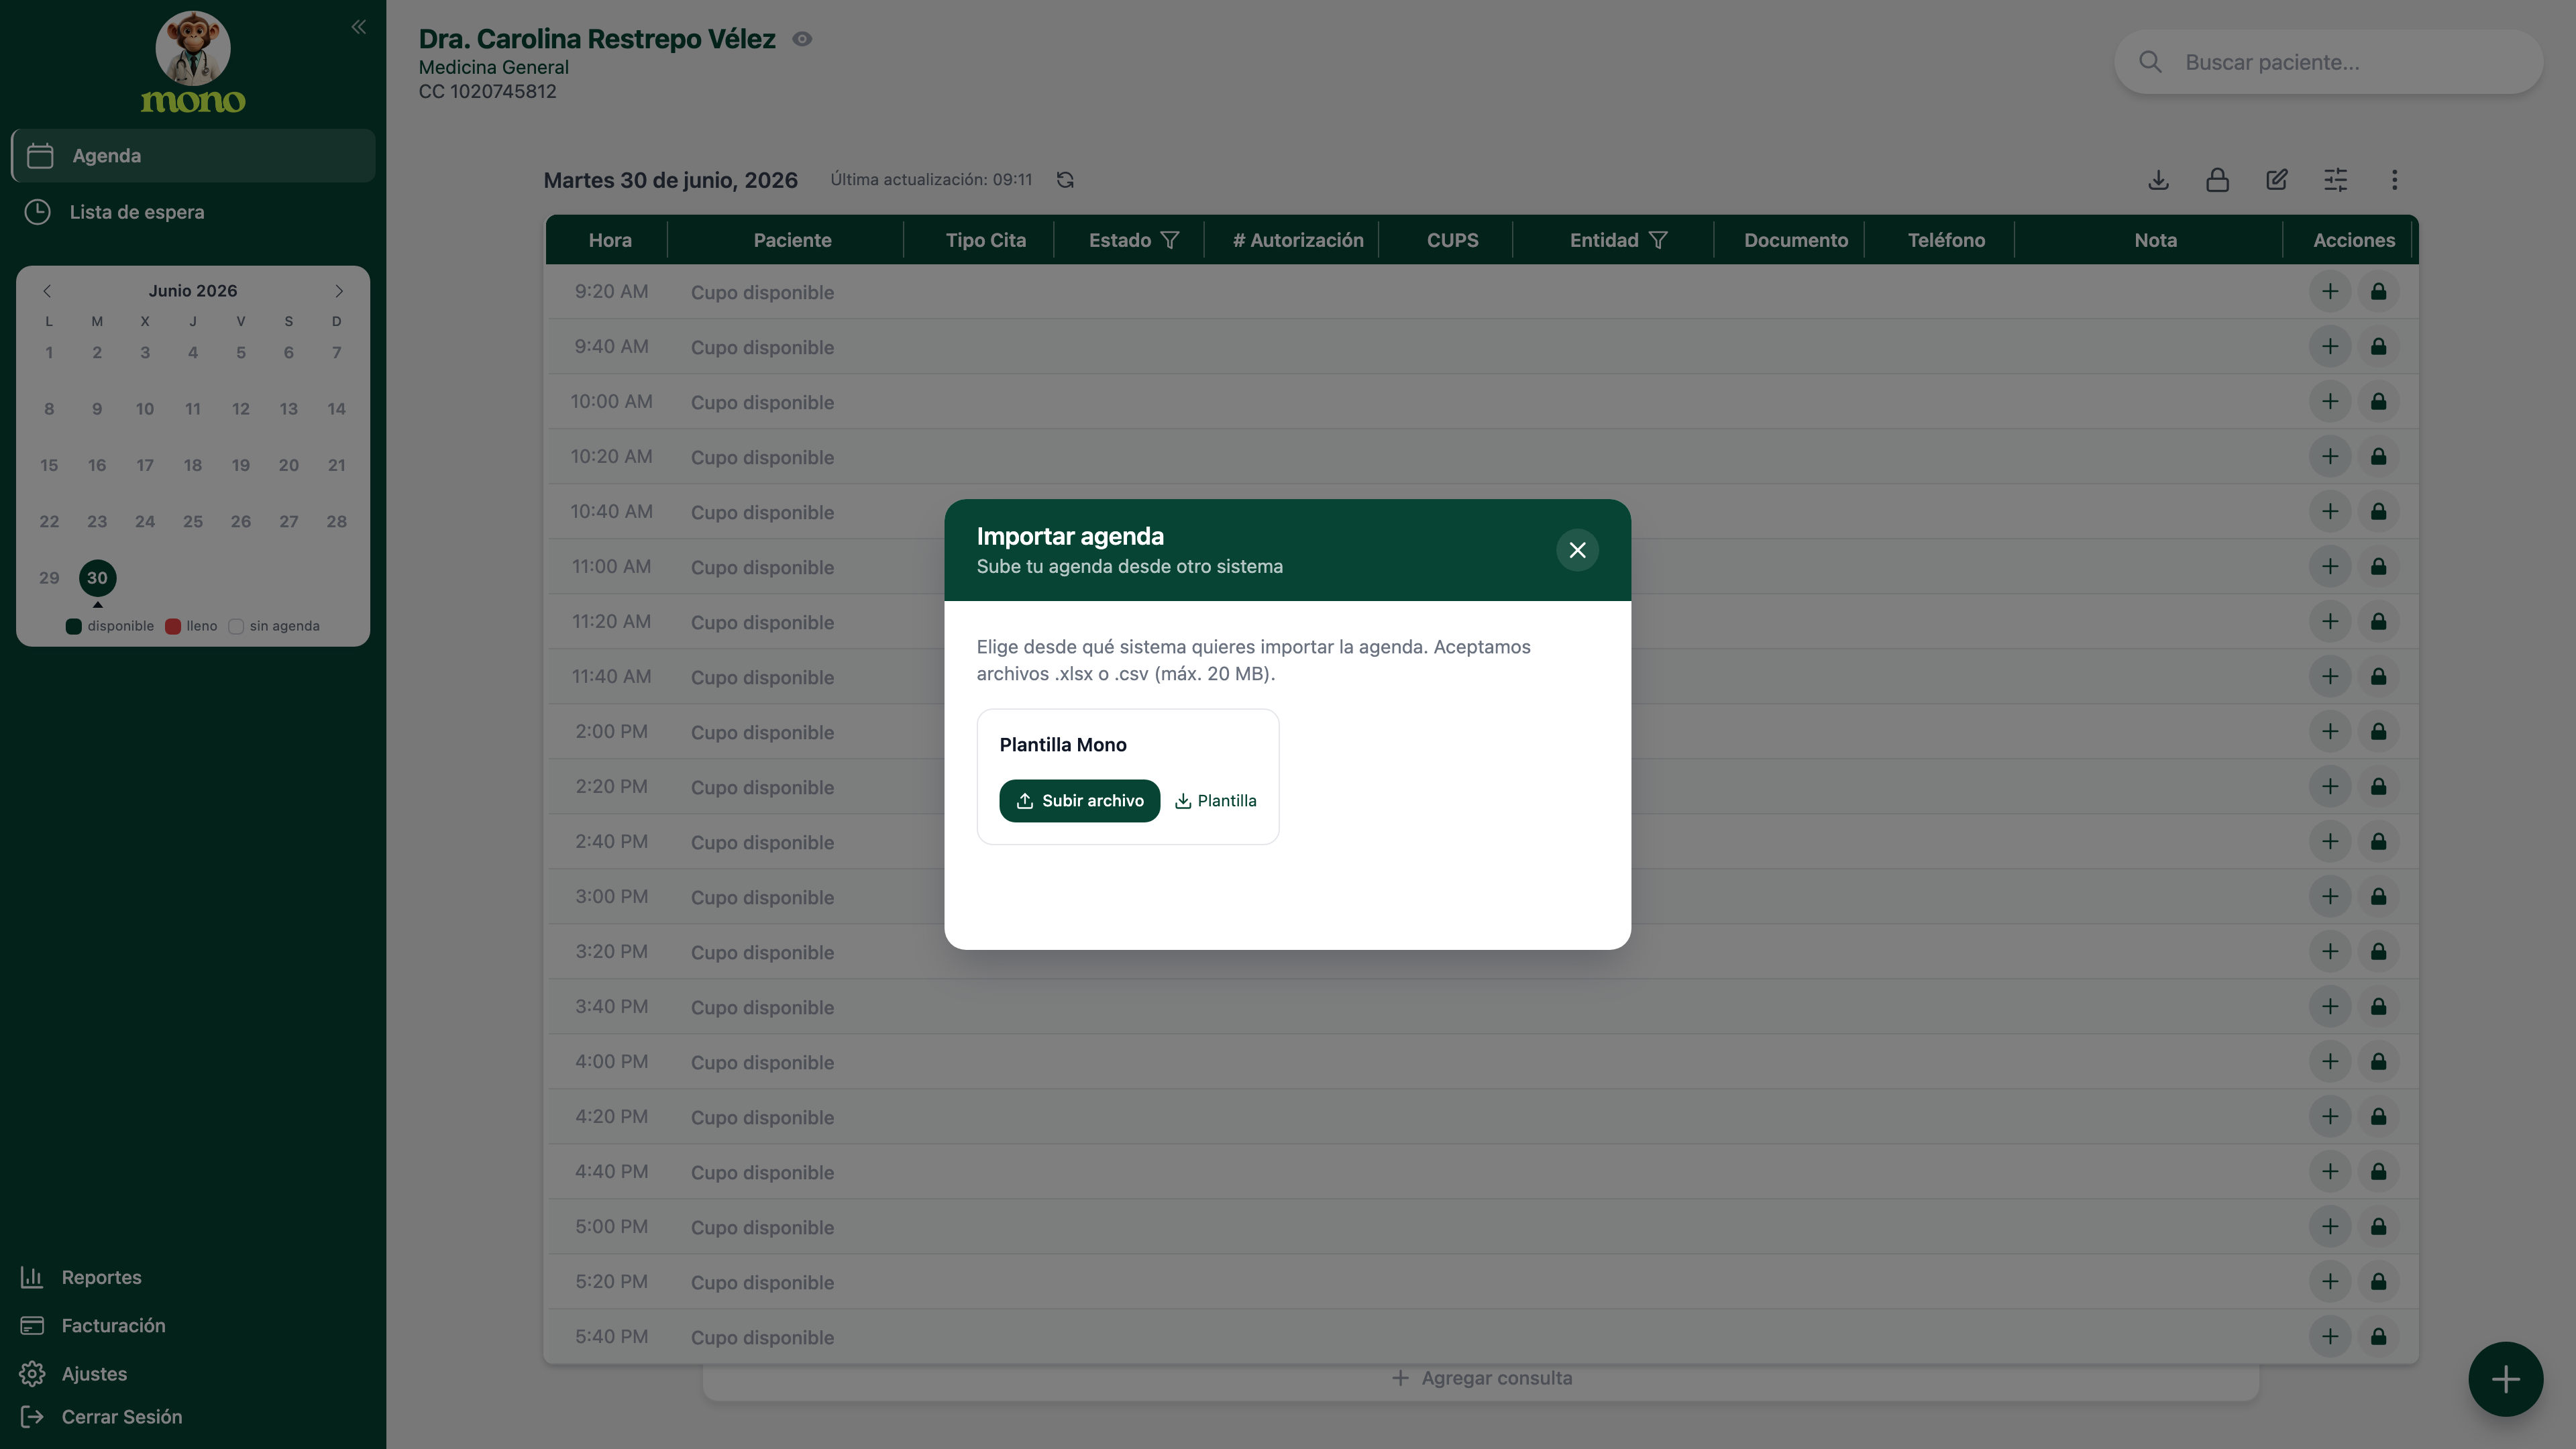
Task: Click the floating green plus button
Action: [x=2505, y=1379]
